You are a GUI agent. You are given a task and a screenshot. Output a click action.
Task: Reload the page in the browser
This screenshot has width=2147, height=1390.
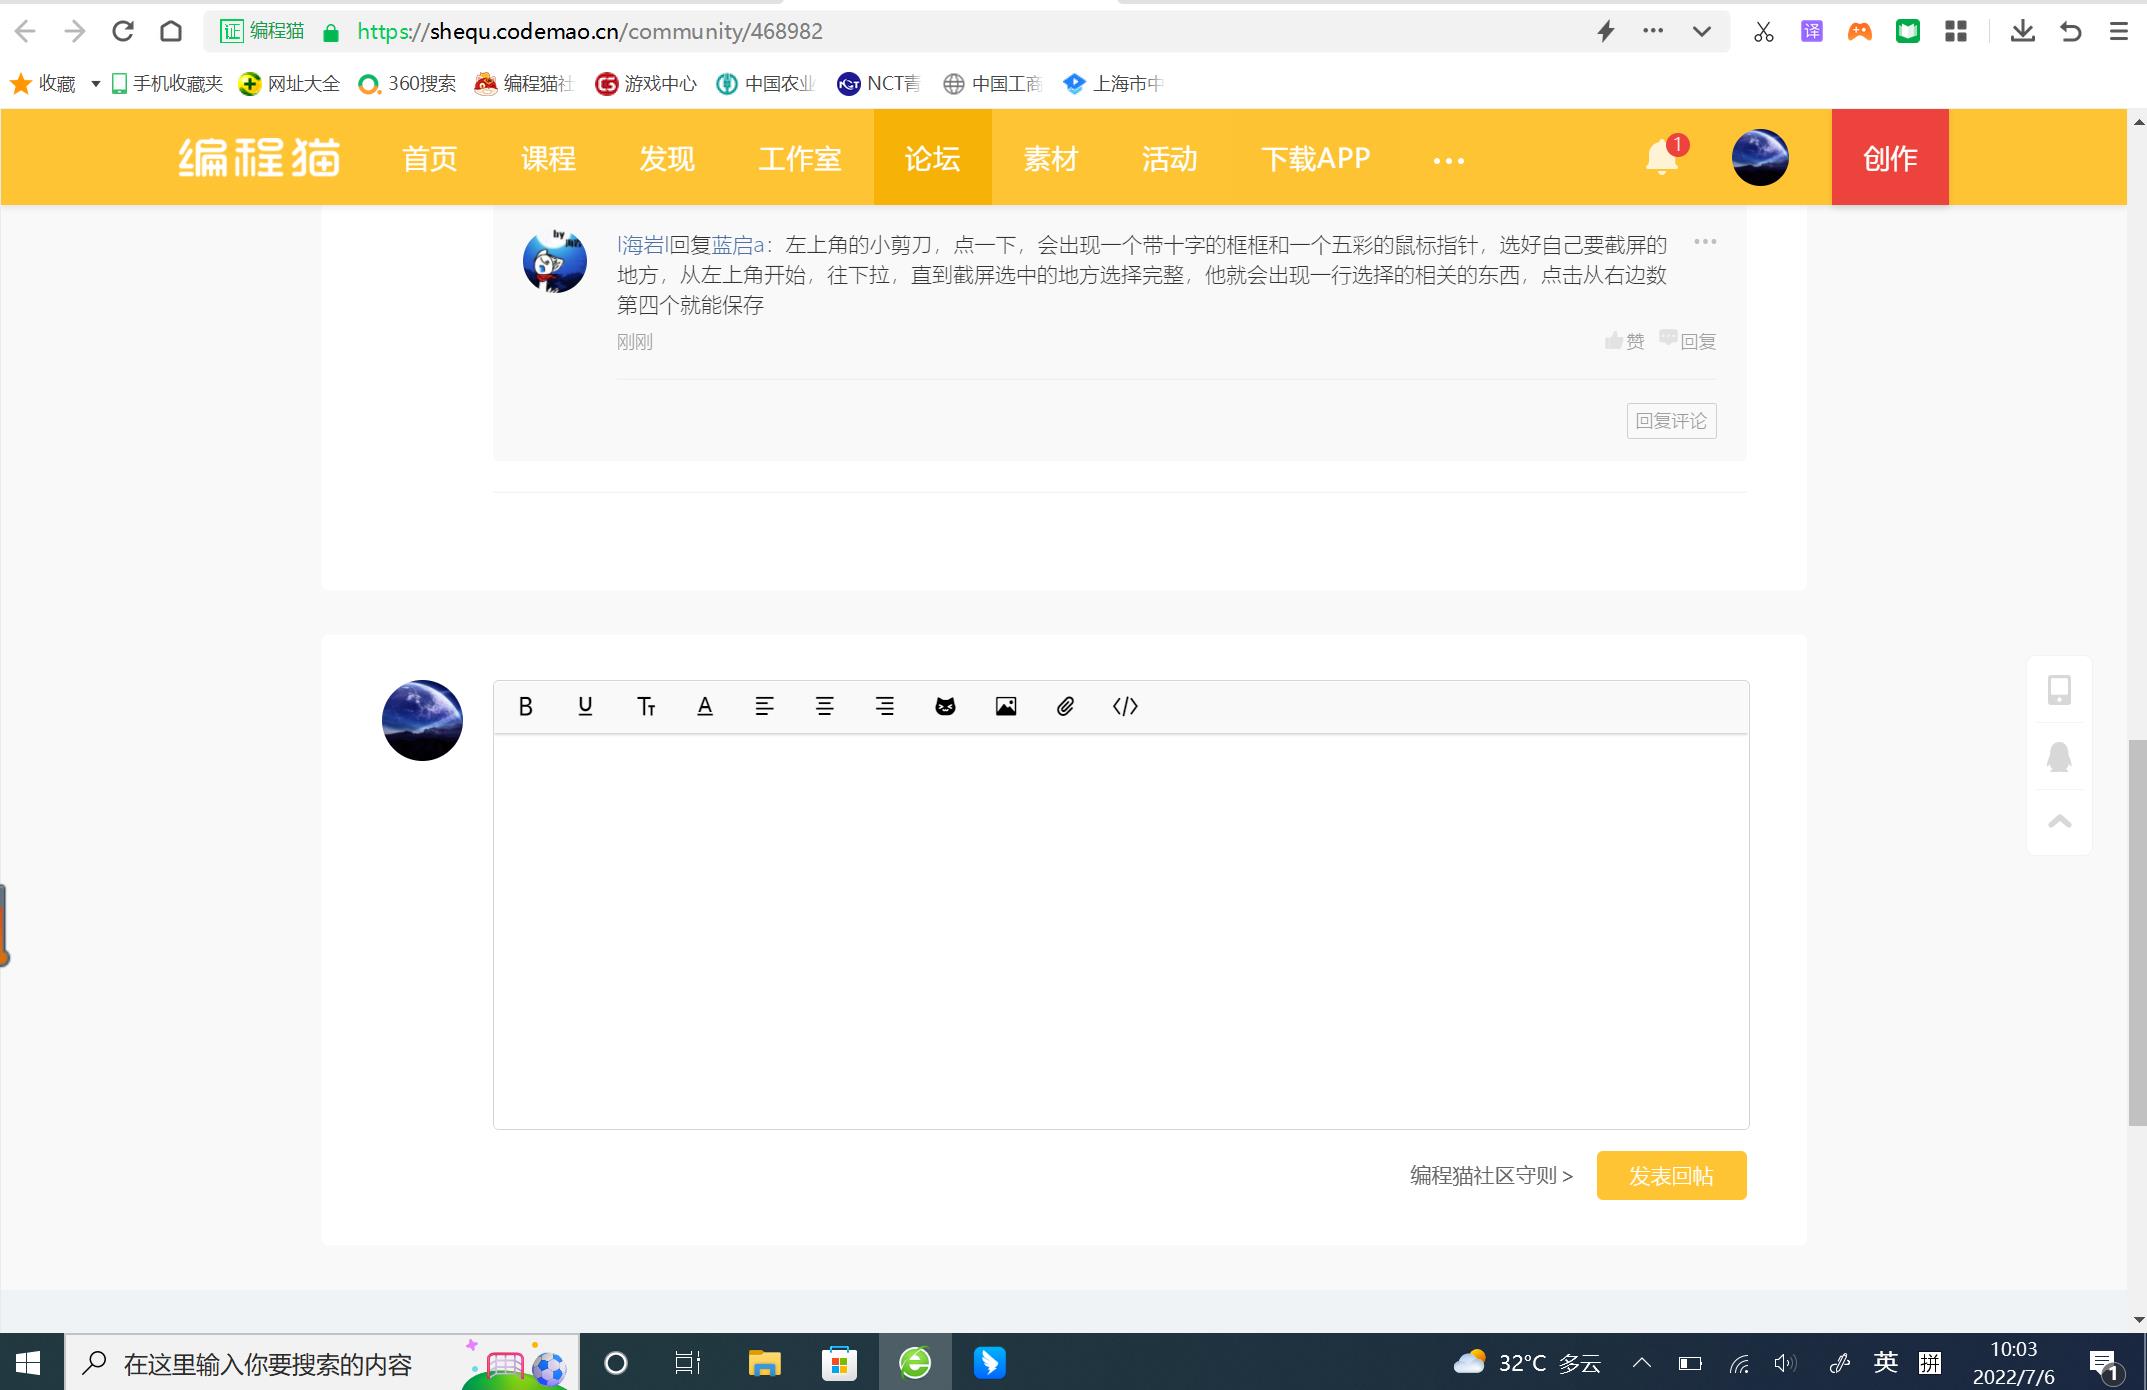[123, 31]
